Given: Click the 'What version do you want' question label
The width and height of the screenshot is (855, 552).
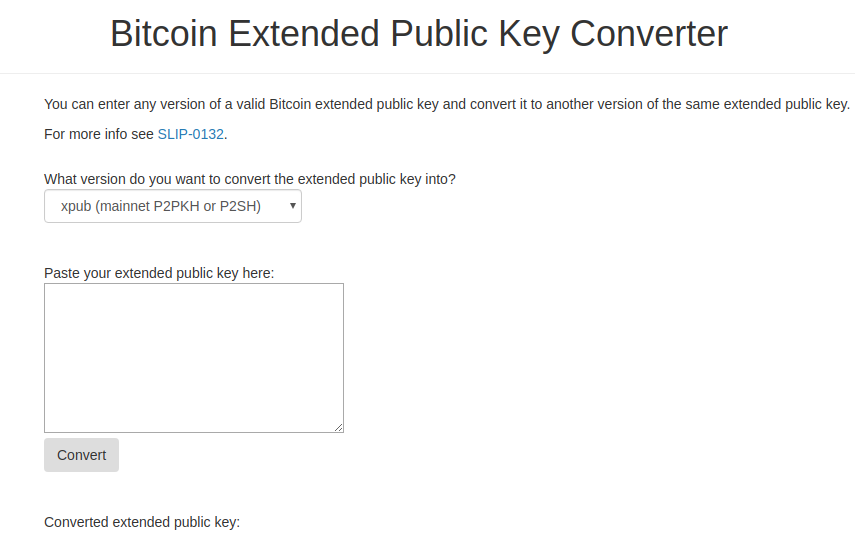Looking at the screenshot, I should pyautogui.click(x=250, y=179).
